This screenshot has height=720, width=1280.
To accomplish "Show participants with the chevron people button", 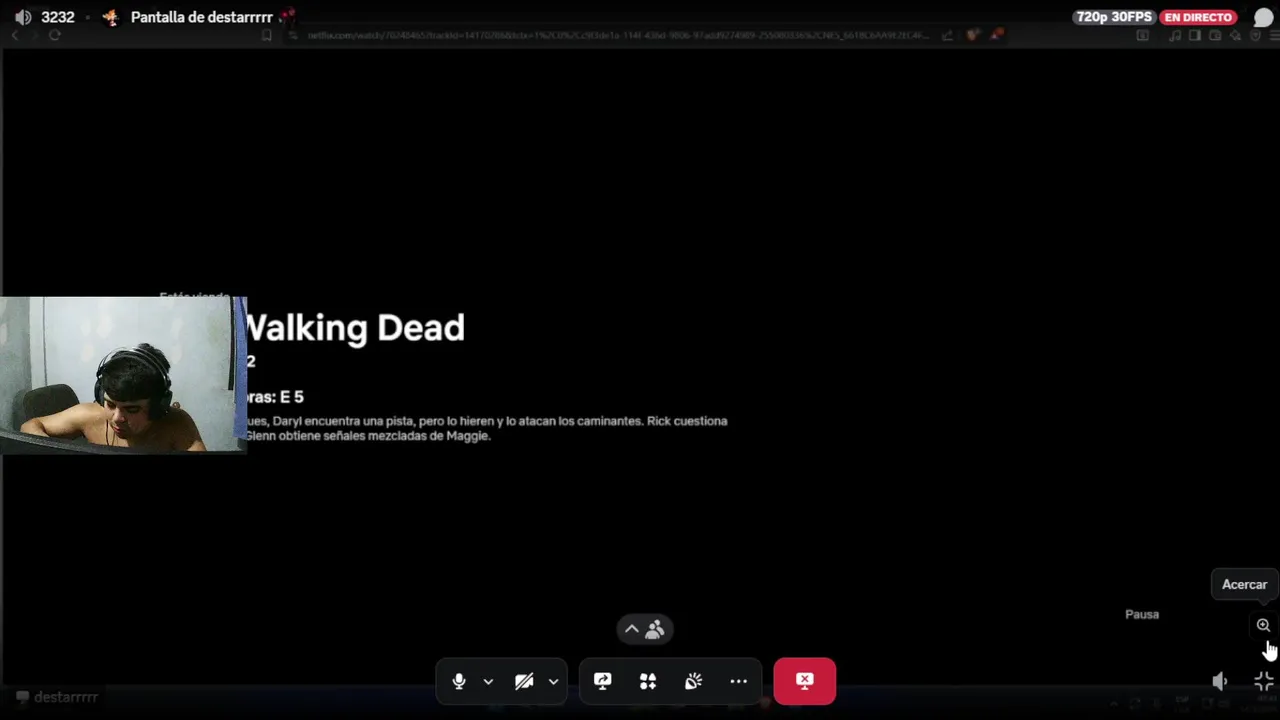I will [x=644, y=629].
